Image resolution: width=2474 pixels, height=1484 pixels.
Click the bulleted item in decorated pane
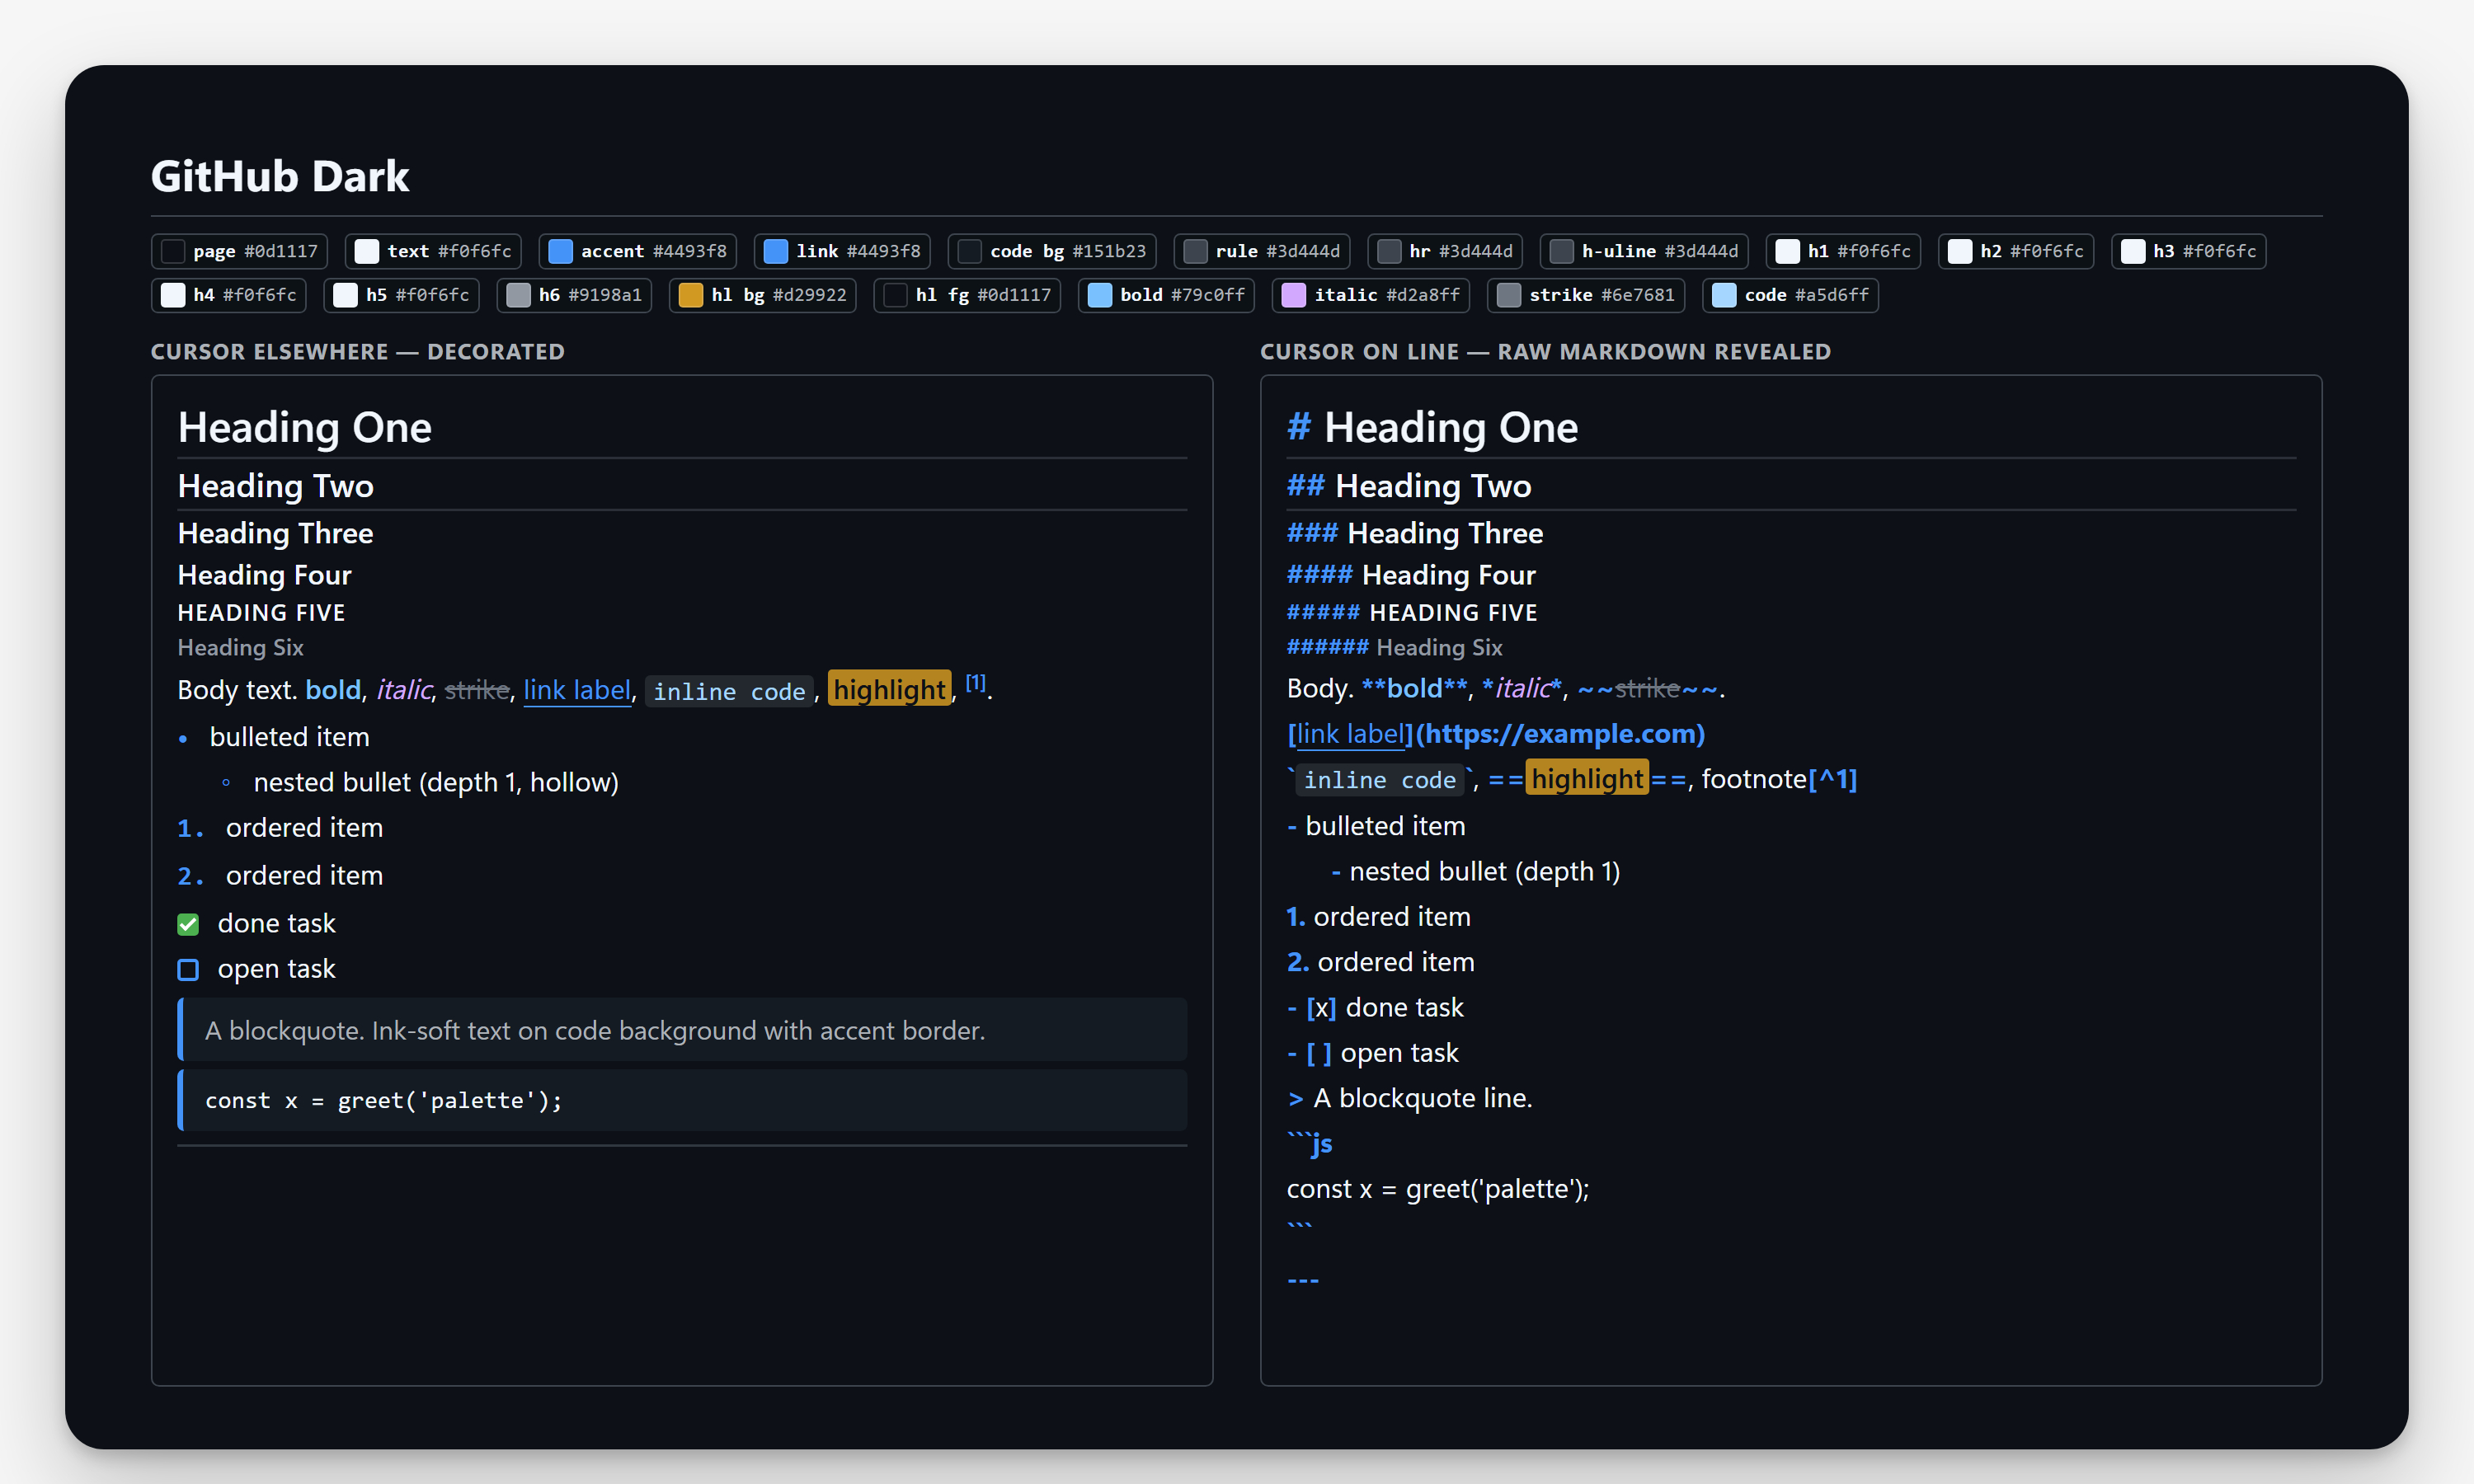[x=290, y=737]
